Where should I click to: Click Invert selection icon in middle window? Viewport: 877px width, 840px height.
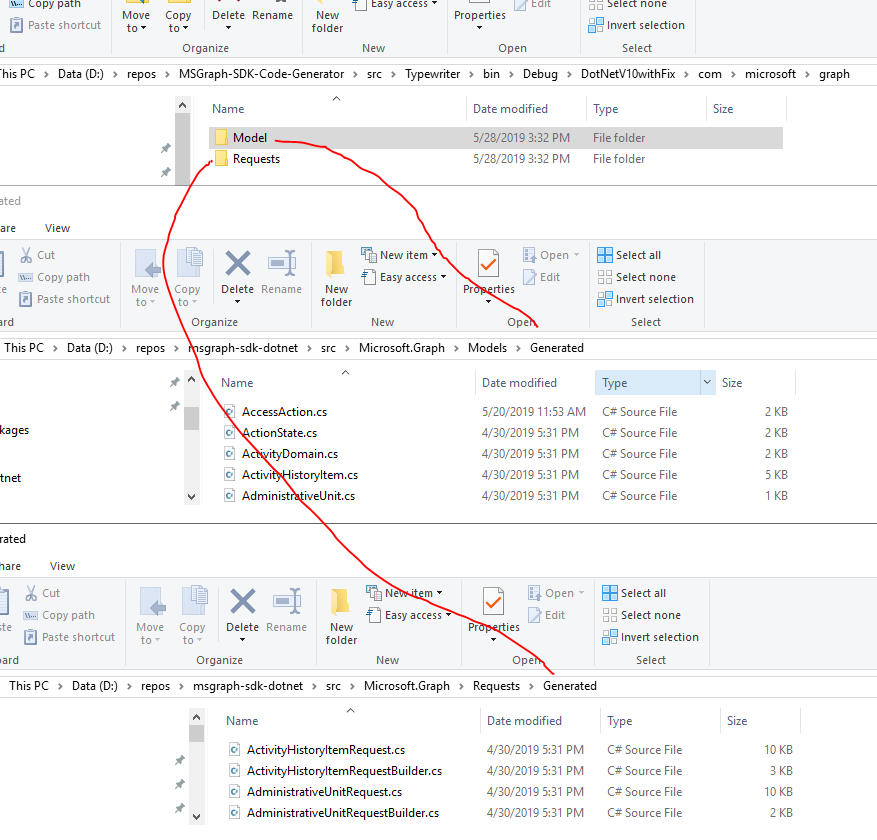[605, 299]
